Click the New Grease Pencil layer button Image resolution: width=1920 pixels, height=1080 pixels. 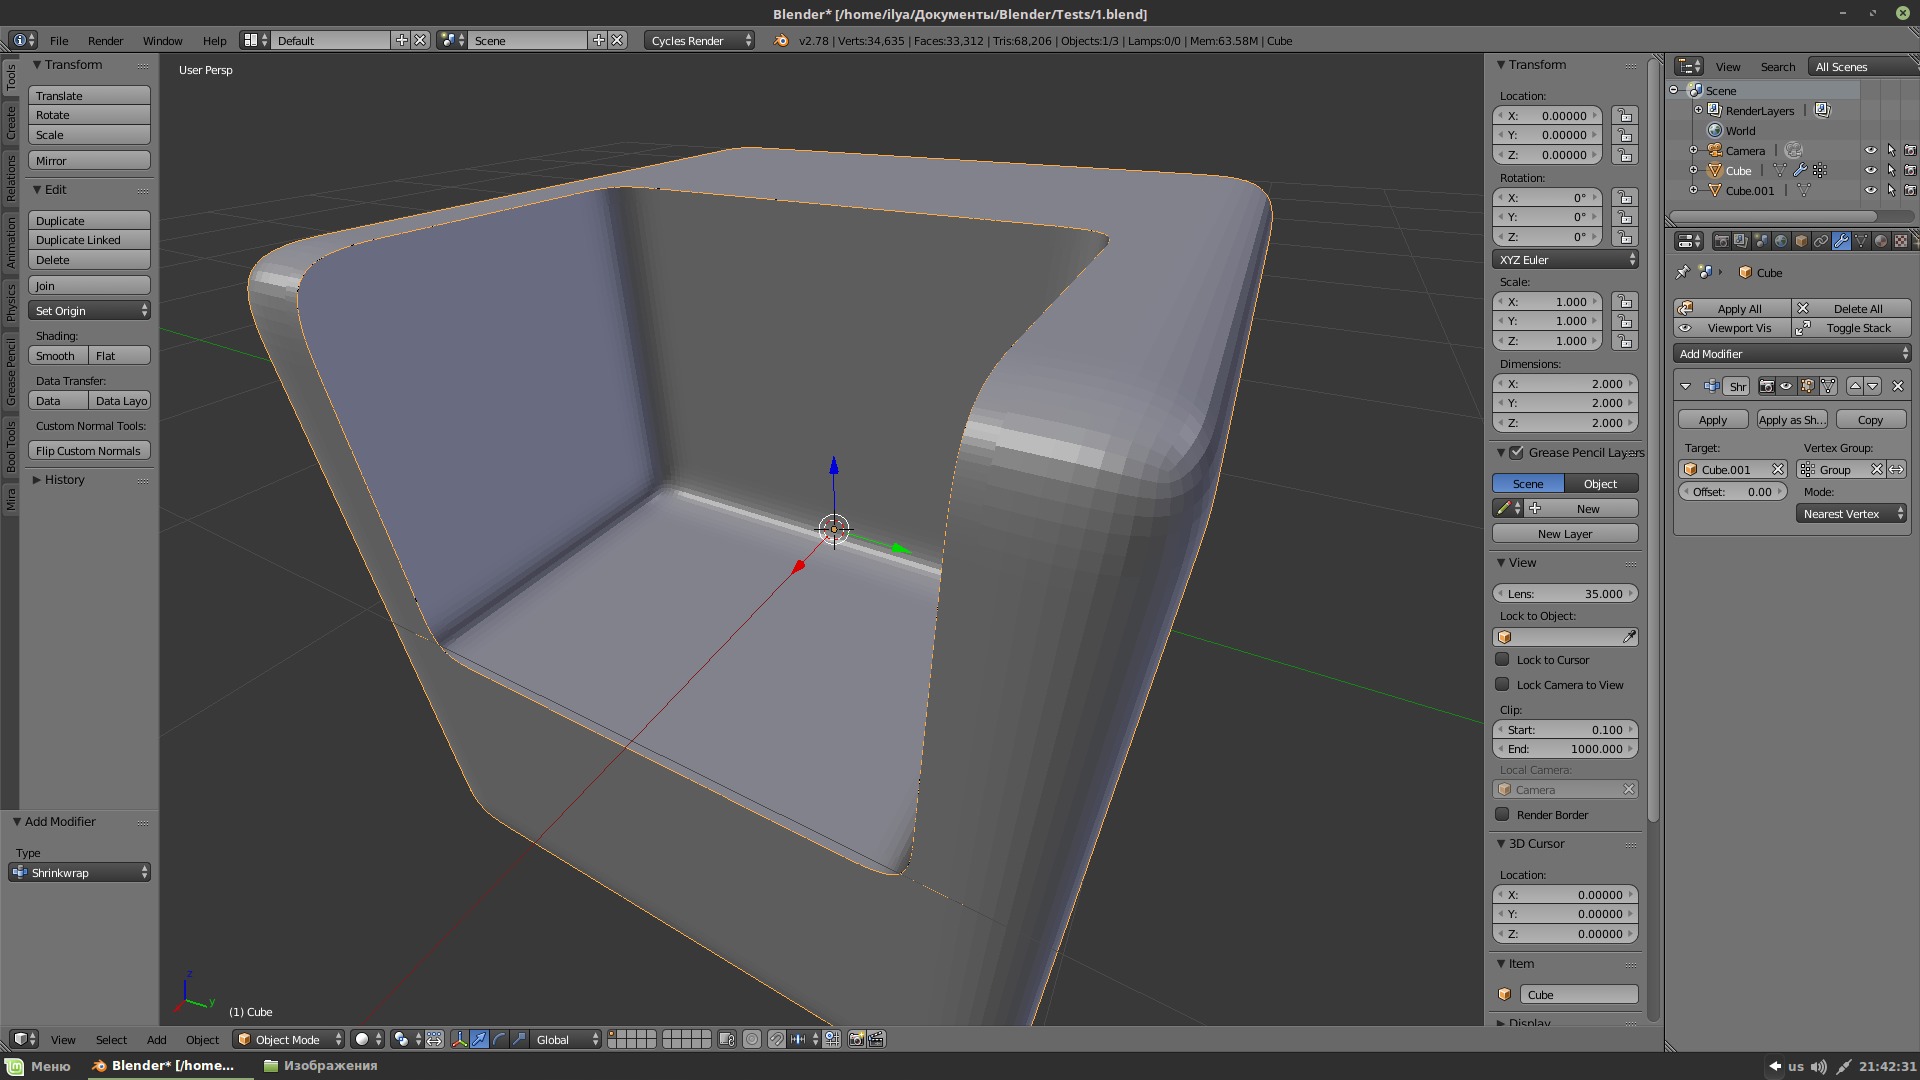1565,534
